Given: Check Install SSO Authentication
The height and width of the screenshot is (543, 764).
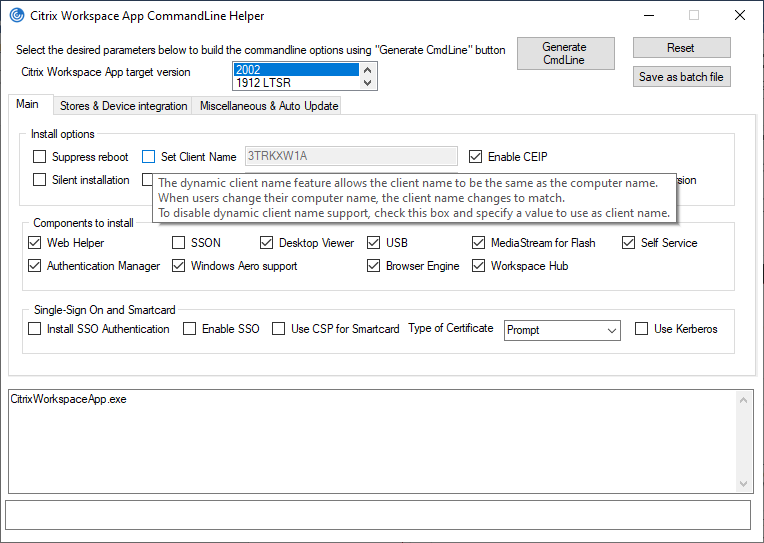Looking at the screenshot, I should click(x=35, y=329).
